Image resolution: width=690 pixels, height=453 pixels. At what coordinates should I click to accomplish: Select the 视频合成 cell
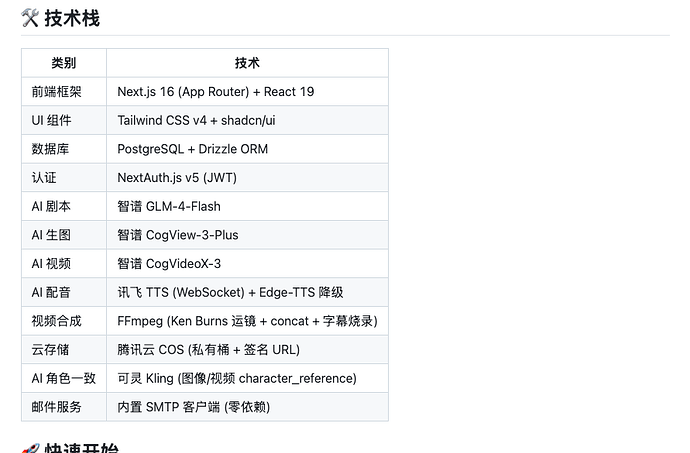[x=64, y=321]
